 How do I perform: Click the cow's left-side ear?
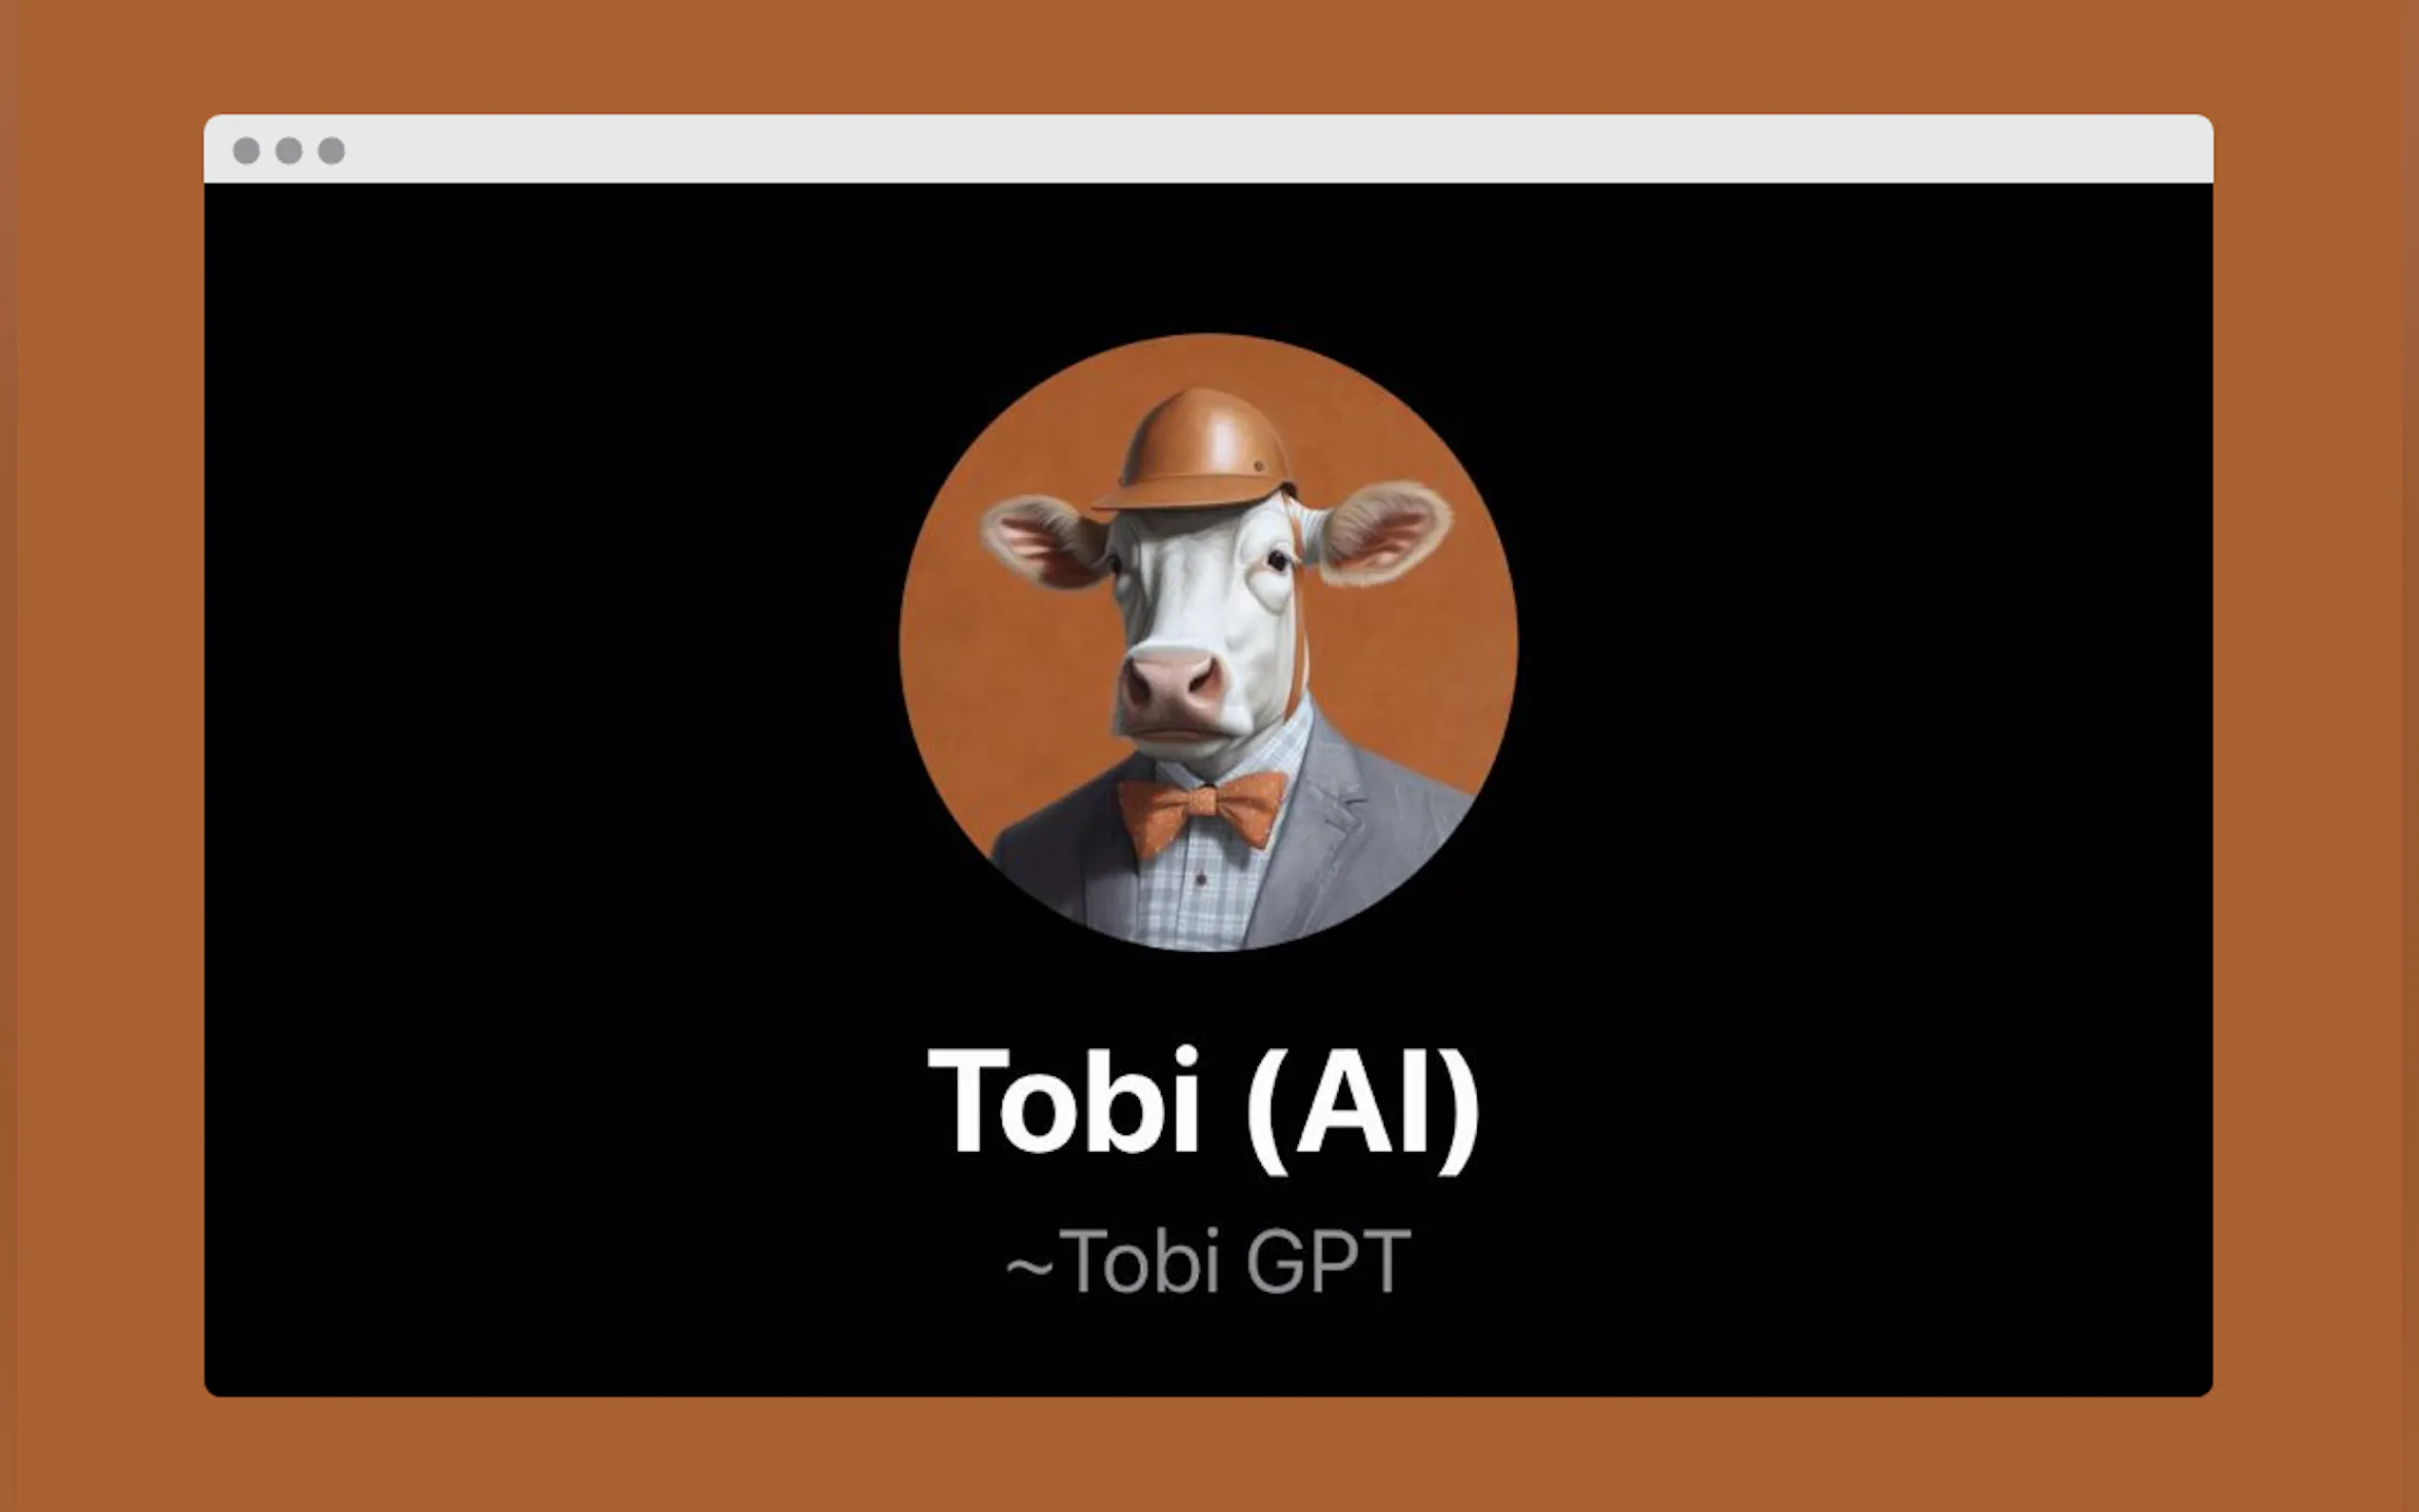click(1045, 541)
